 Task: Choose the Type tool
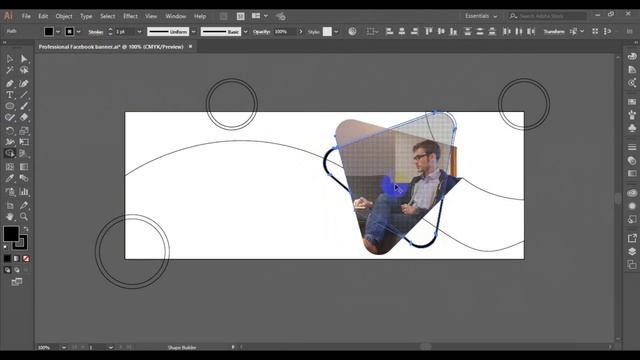point(10,95)
